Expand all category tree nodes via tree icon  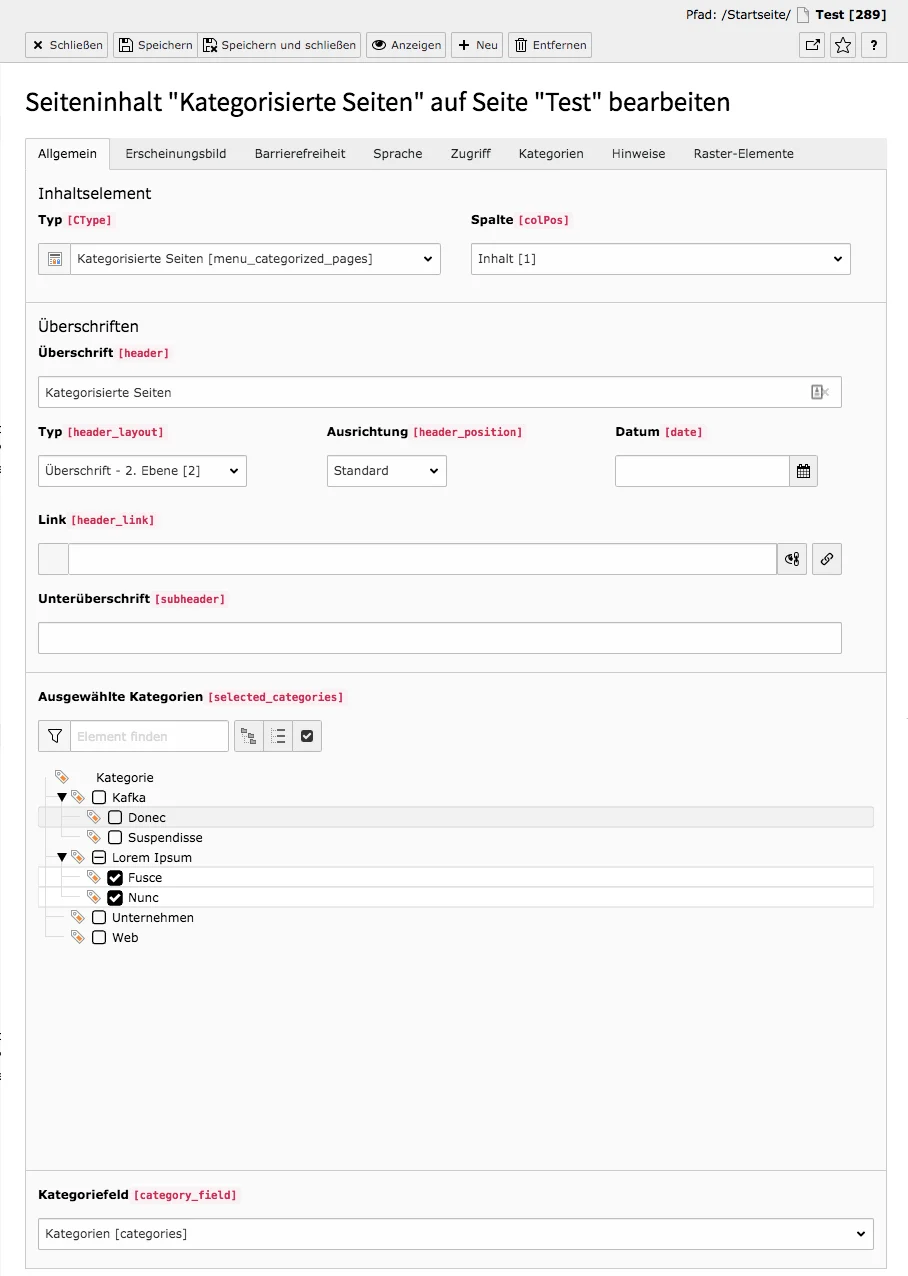[x=248, y=736]
